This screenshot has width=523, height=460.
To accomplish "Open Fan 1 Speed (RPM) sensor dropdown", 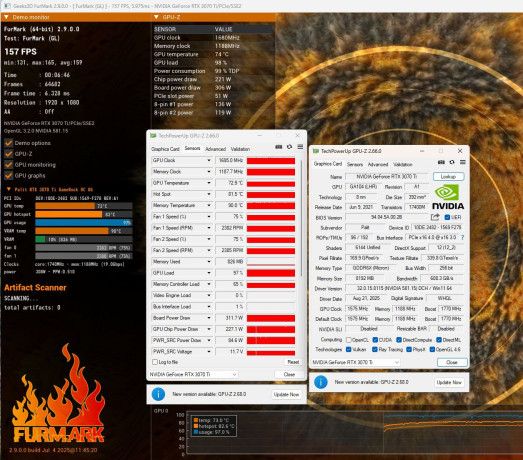I will (209, 228).
